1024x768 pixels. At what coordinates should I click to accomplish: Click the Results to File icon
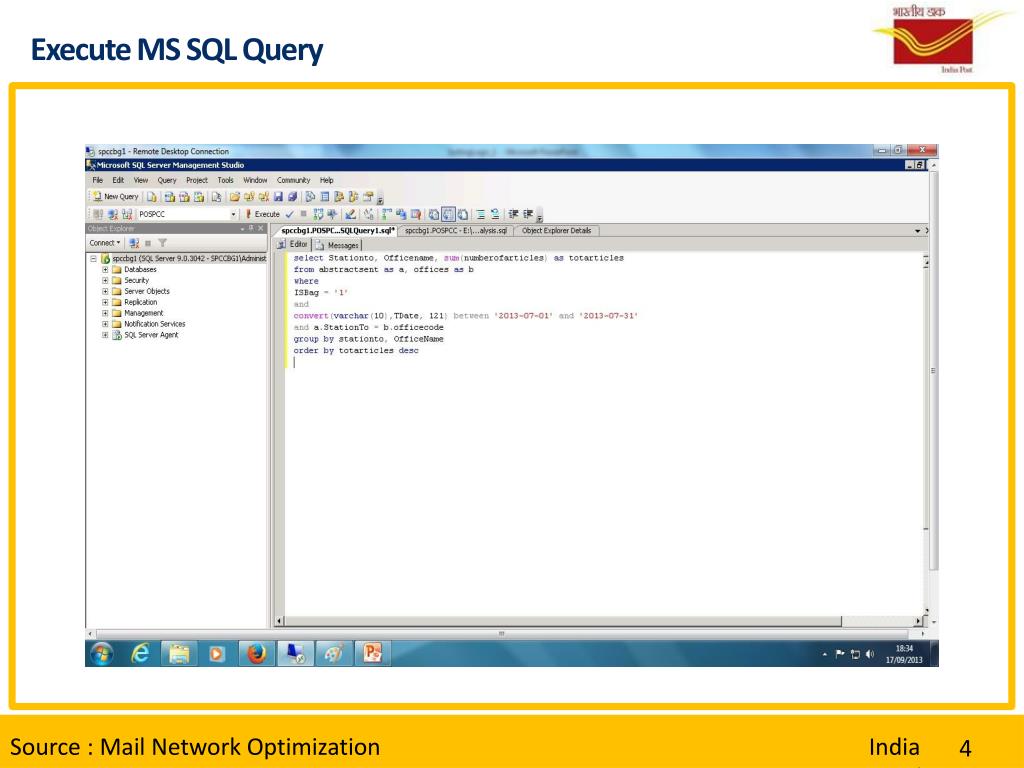point(462,214)
